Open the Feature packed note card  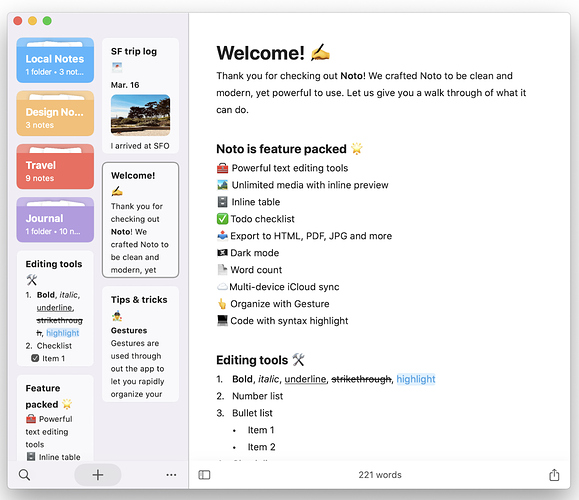pyautogui.click(x=55, y=418)
